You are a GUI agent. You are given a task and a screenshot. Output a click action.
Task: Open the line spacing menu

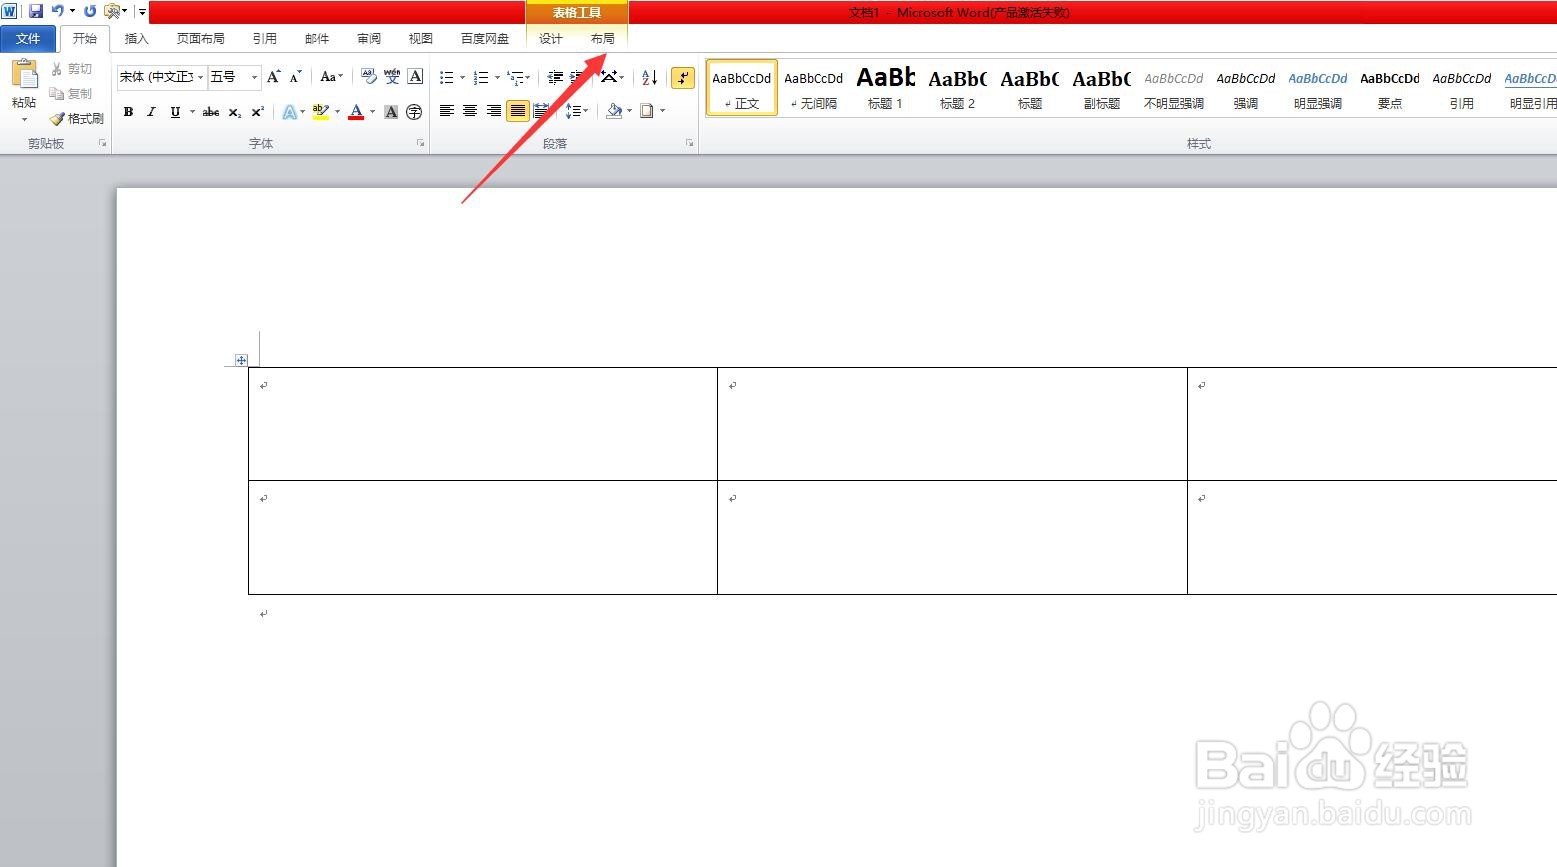(x=577, y=111)
